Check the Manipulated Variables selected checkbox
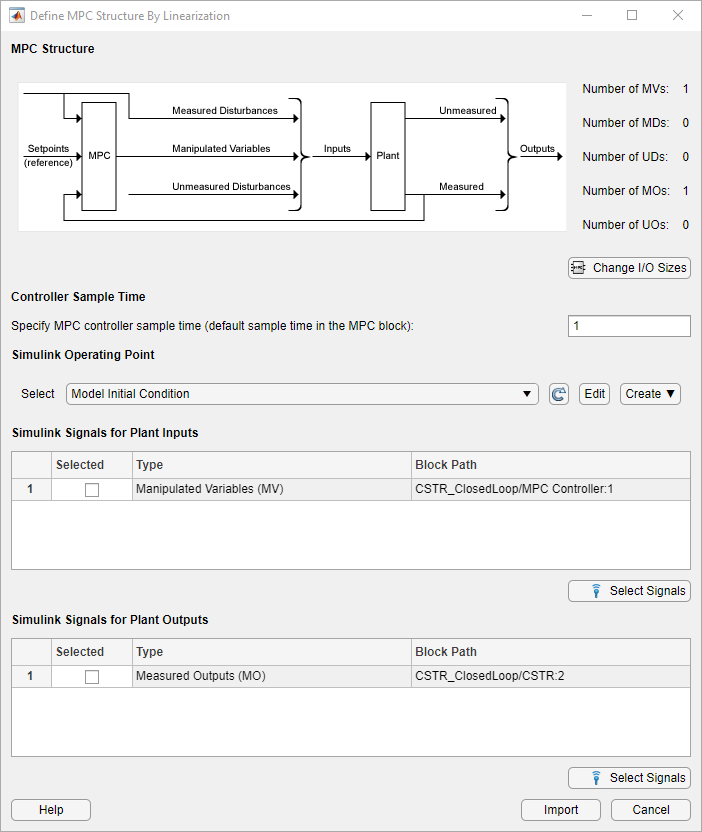The image size is (702, 832). 92,490
